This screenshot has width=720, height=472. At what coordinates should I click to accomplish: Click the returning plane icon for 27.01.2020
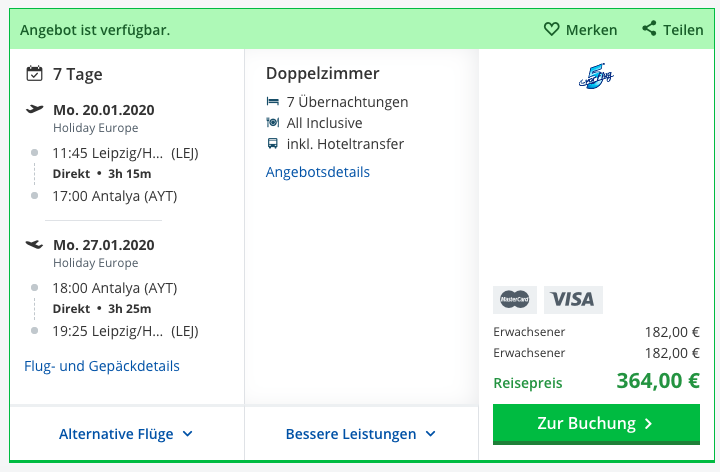coord(34,244)
